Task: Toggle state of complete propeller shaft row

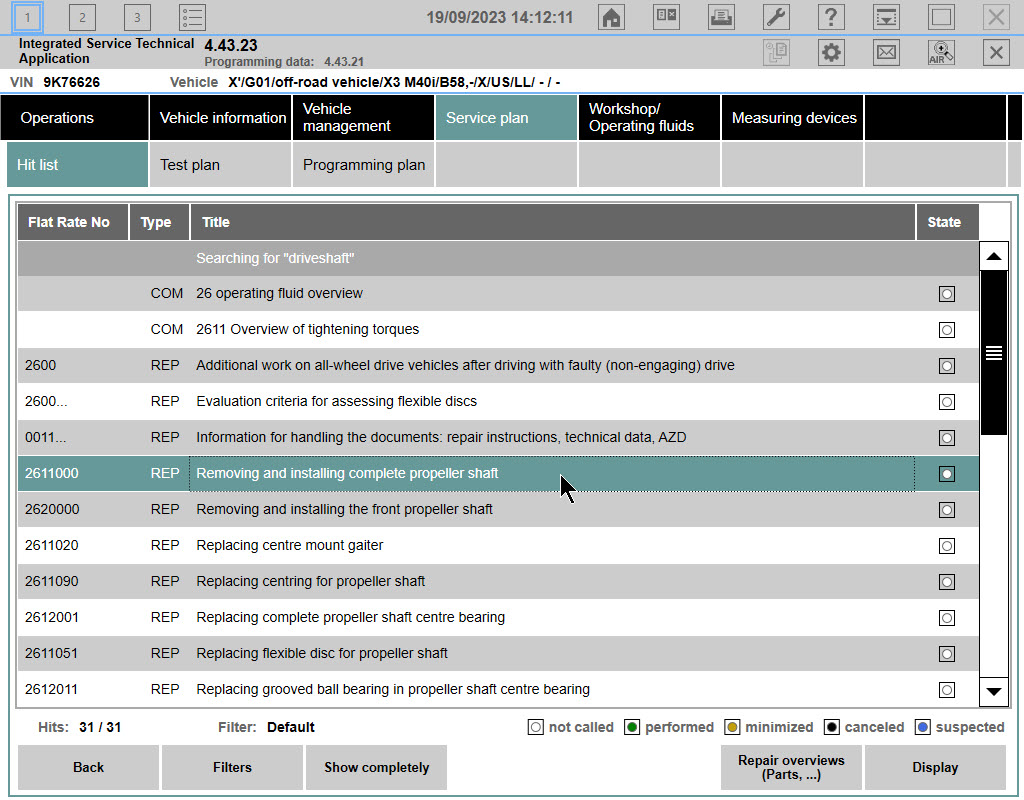Action: coord(947,473)
